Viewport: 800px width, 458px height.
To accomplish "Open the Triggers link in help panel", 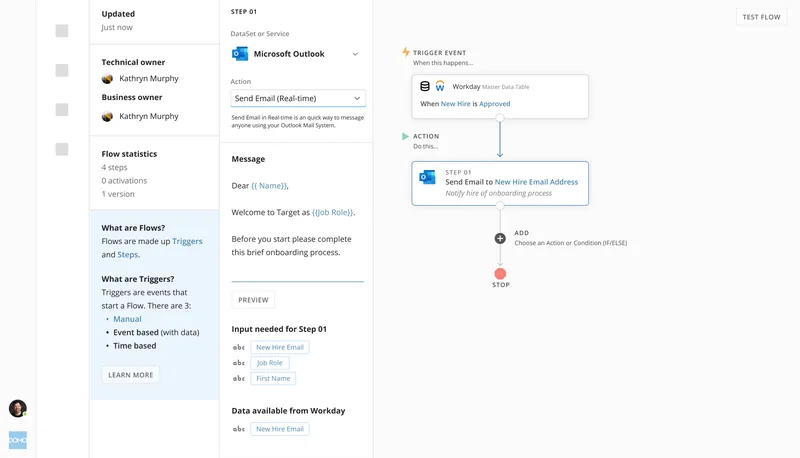I will click(187, 241).
